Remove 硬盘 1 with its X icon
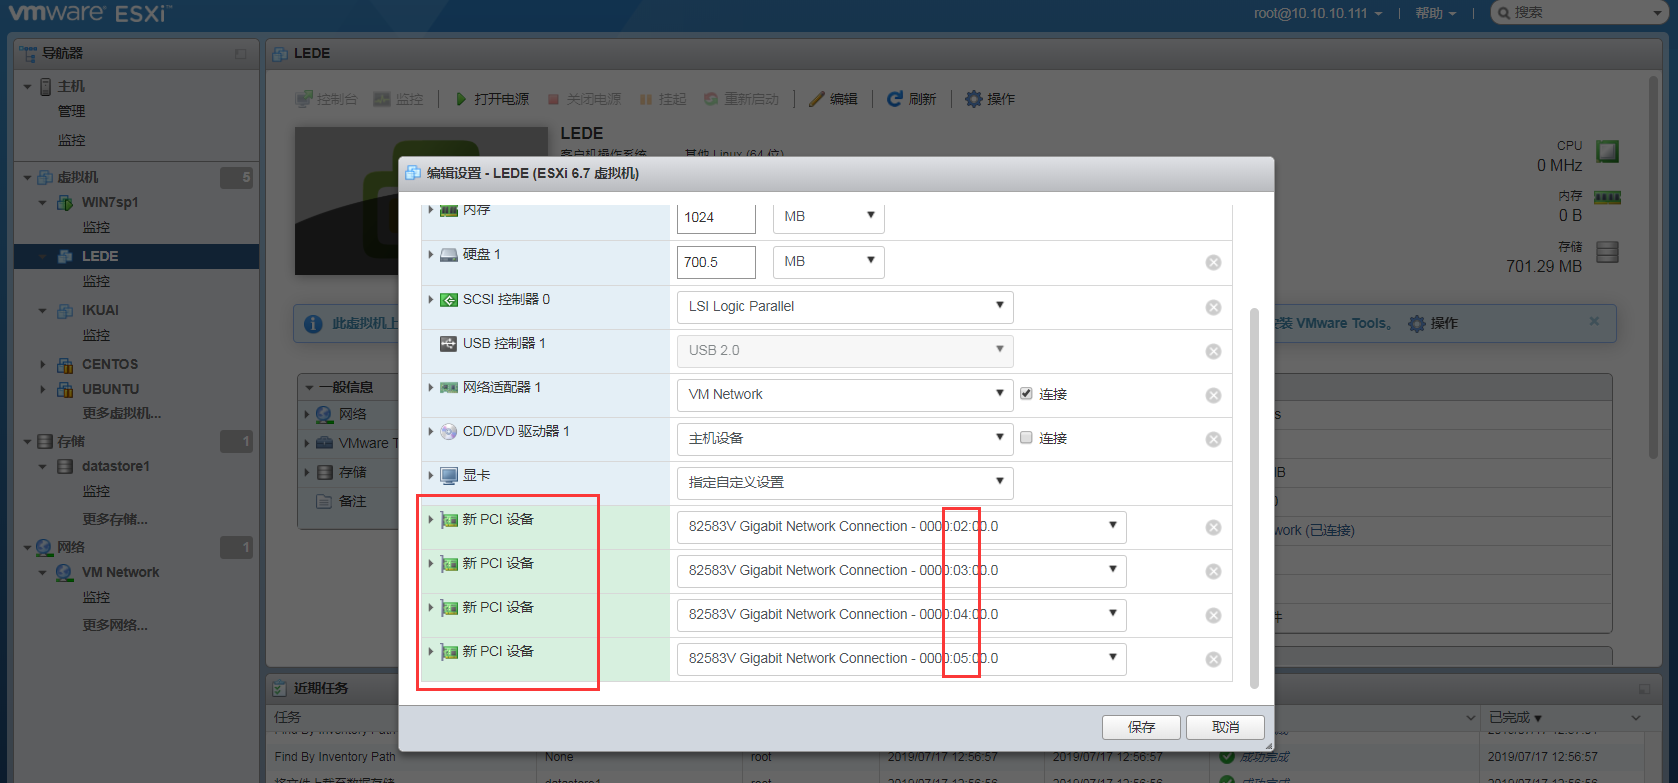Image resolution: width=1678 pixels, height=783 pixels. (1213, 262)
